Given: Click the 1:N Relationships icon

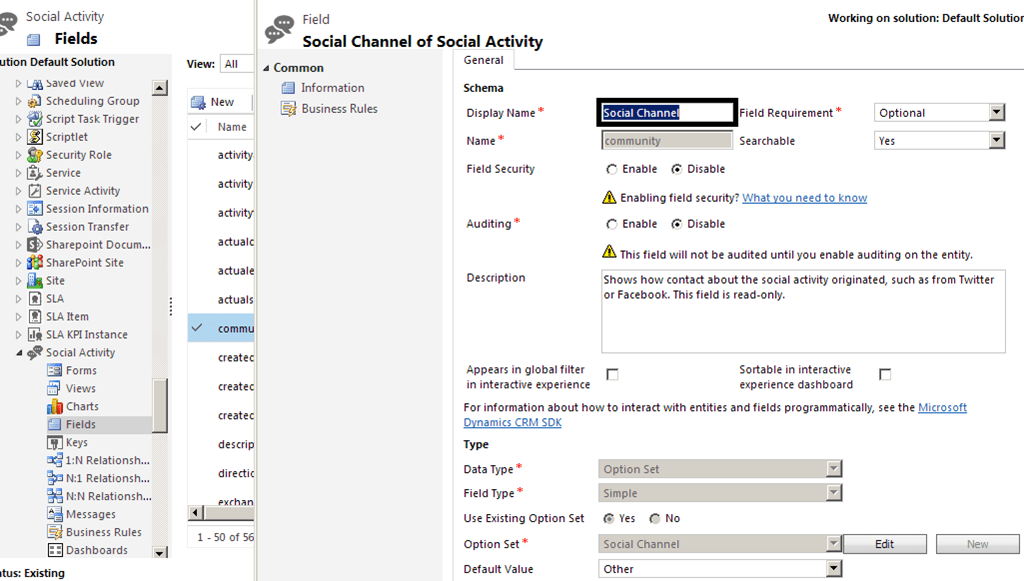Looking at the screenshot, I should coord(55,460).
